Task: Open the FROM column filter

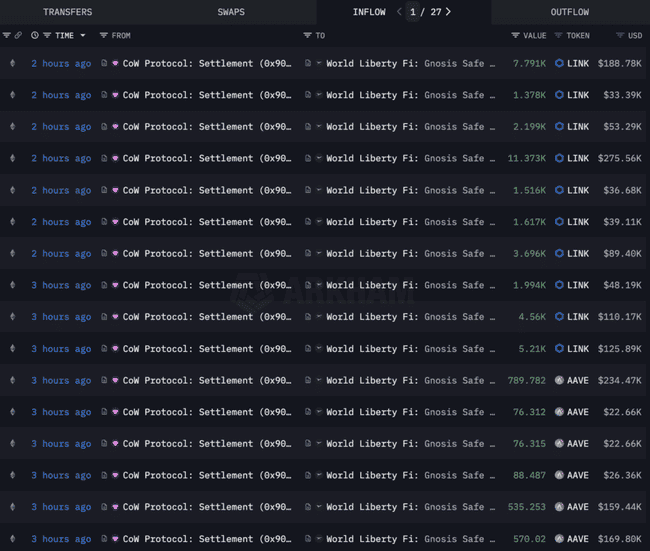Action: click(x=104, y=35)
